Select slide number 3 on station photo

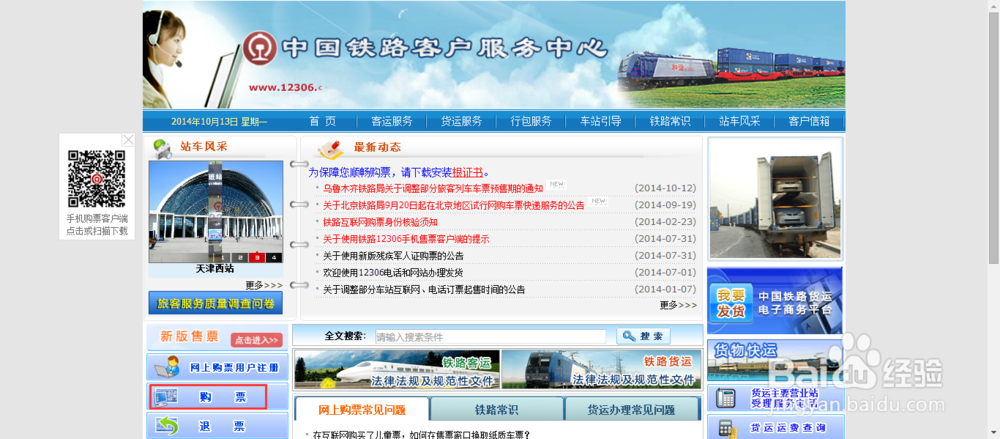tap(257, 258)
